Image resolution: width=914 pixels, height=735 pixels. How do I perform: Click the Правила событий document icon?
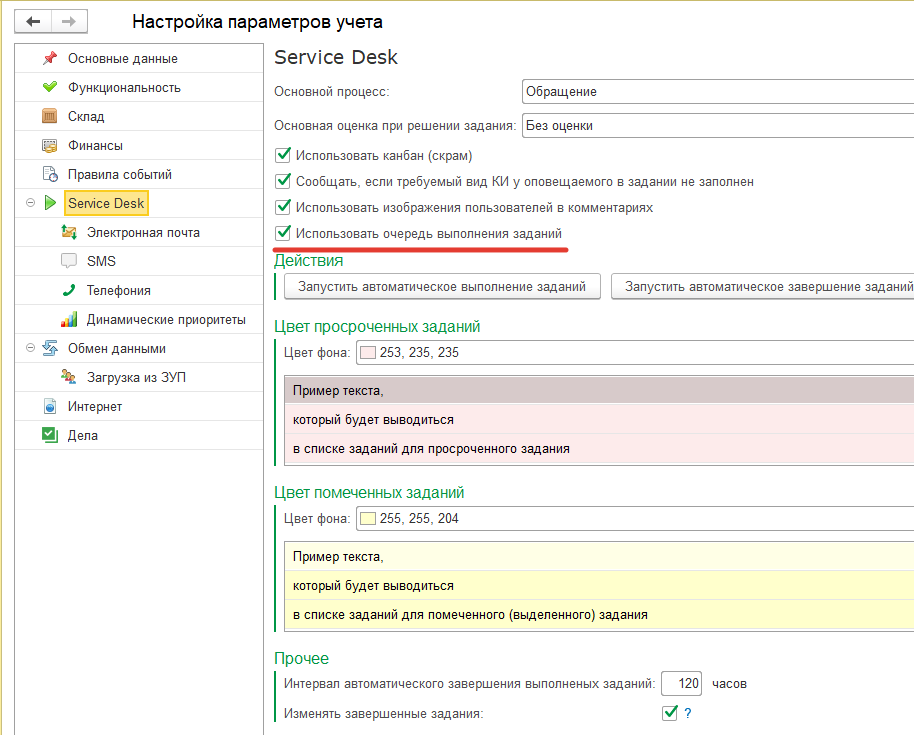pyautogui.click(x=50, y=175)
